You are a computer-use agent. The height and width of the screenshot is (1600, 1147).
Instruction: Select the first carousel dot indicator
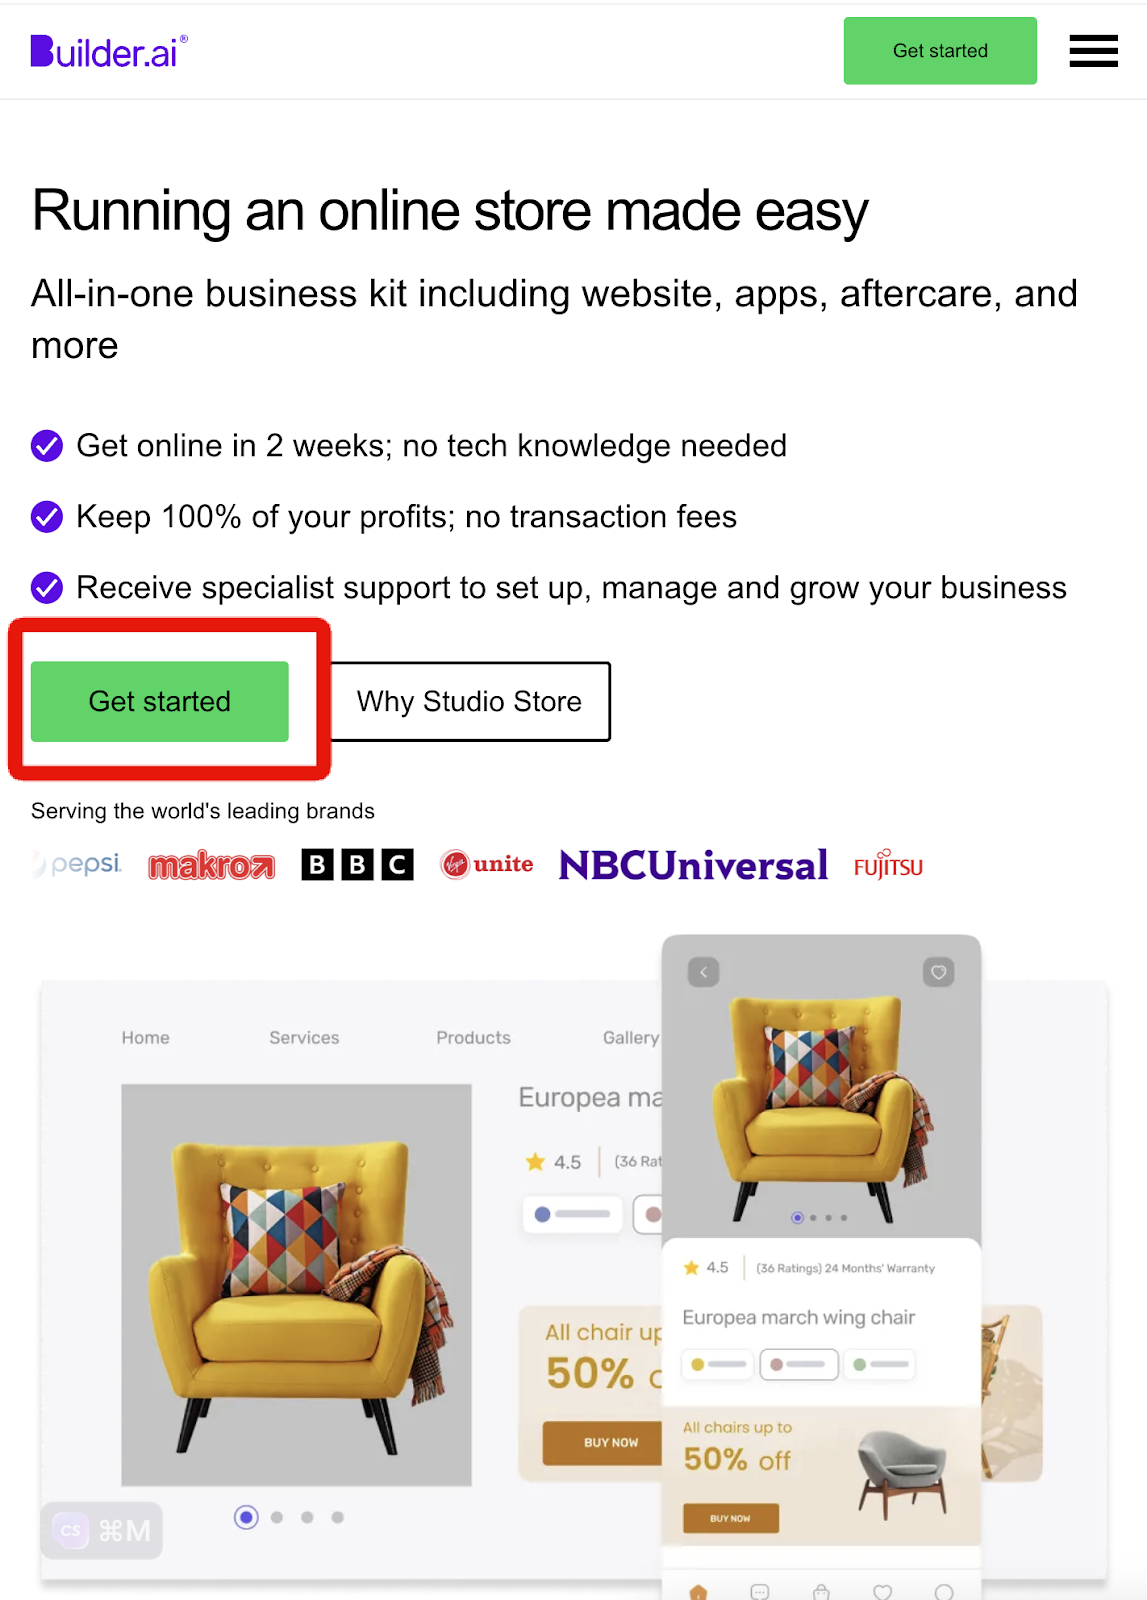tap(246, 1517)
